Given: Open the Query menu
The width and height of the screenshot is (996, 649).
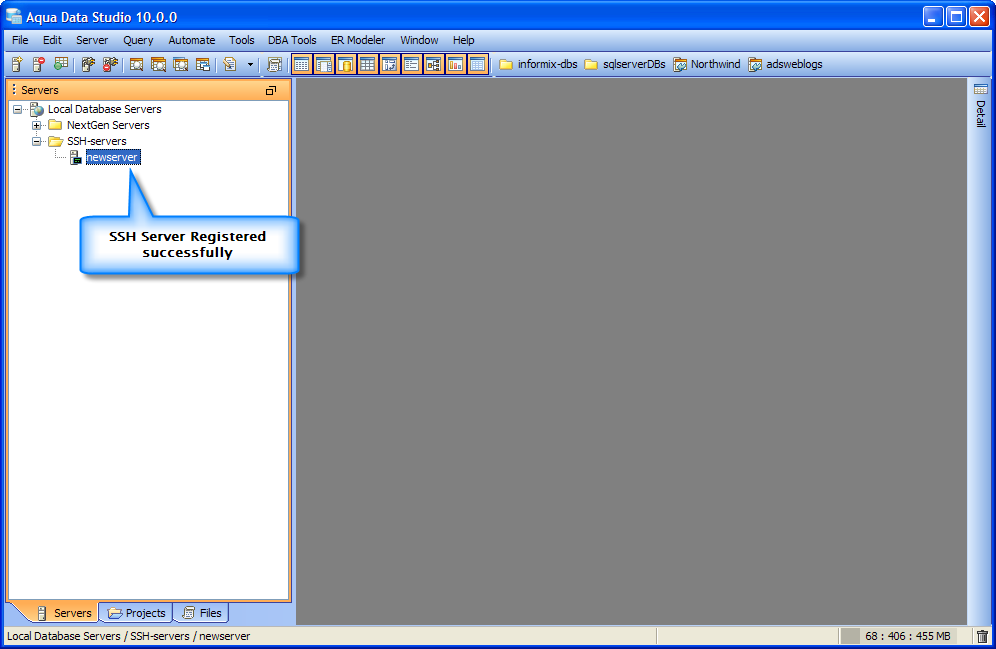Looking at the screenshot, I should 138,40.
